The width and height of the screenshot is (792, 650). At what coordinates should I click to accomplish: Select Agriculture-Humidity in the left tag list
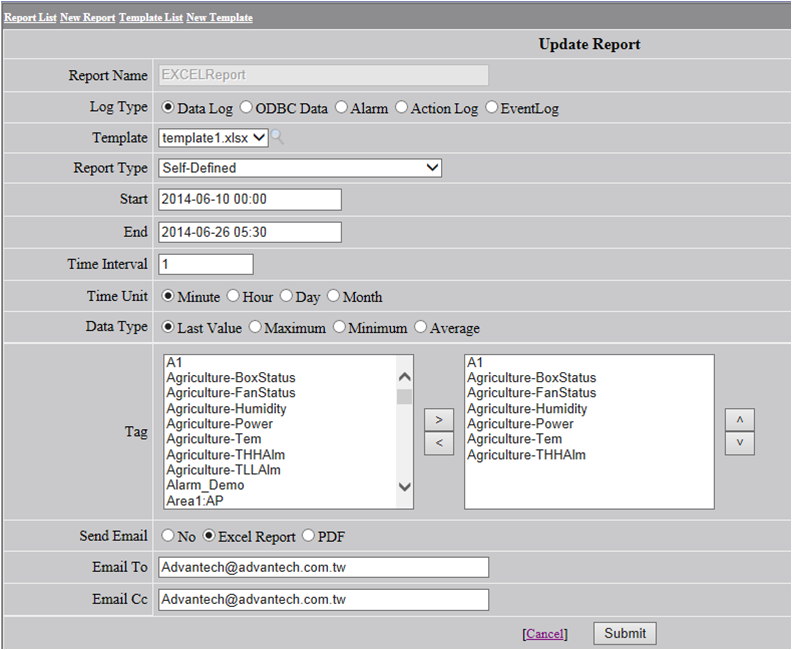click(226, 408)
